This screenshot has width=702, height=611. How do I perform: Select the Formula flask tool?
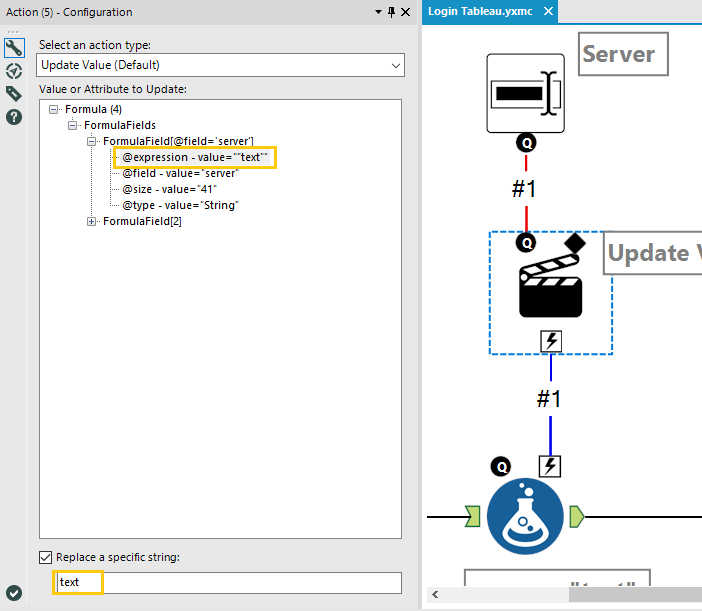point(525,517)
